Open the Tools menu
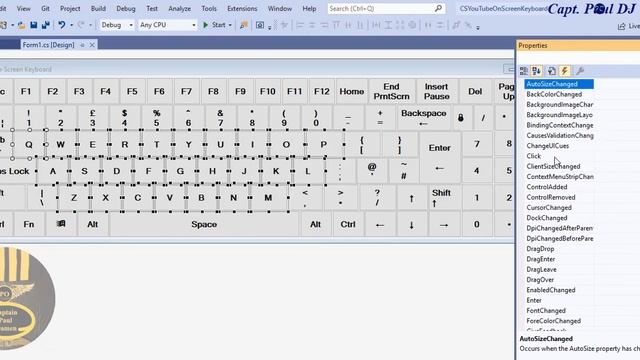The image size is (640, 360). coord(209,9)
